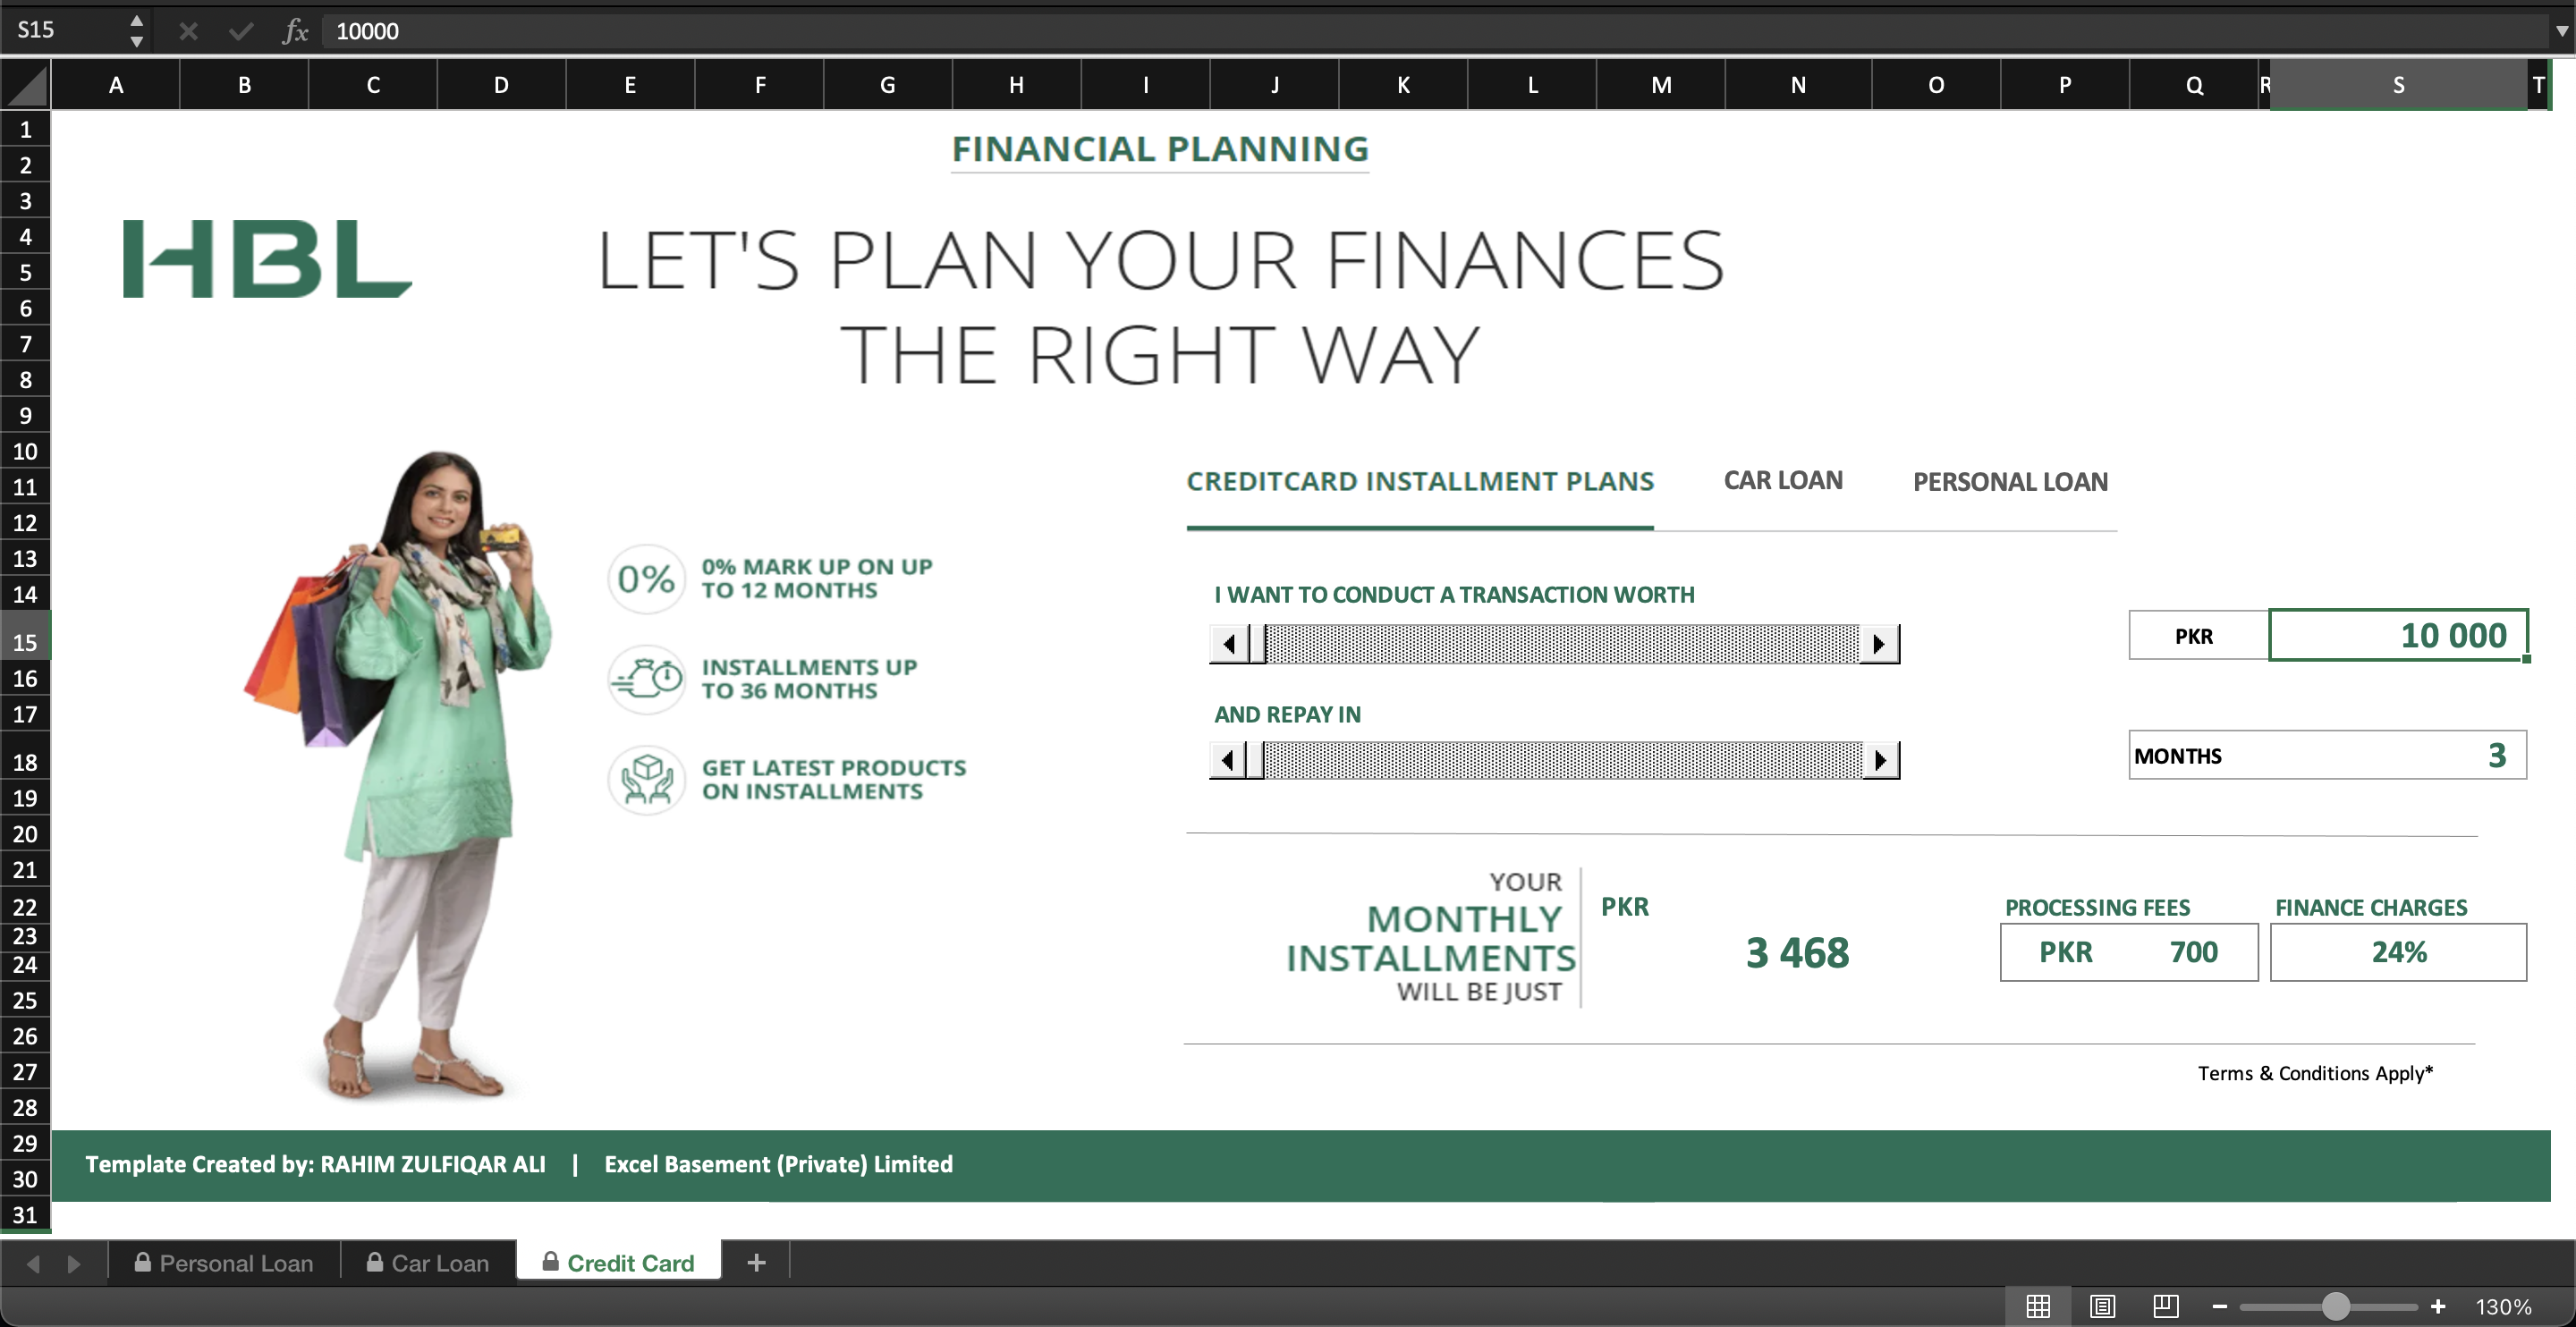The image size is (2576, 1327).
Task: Increase transaction amount with right scrollbar arrow
Action: tap(1879, 643)
